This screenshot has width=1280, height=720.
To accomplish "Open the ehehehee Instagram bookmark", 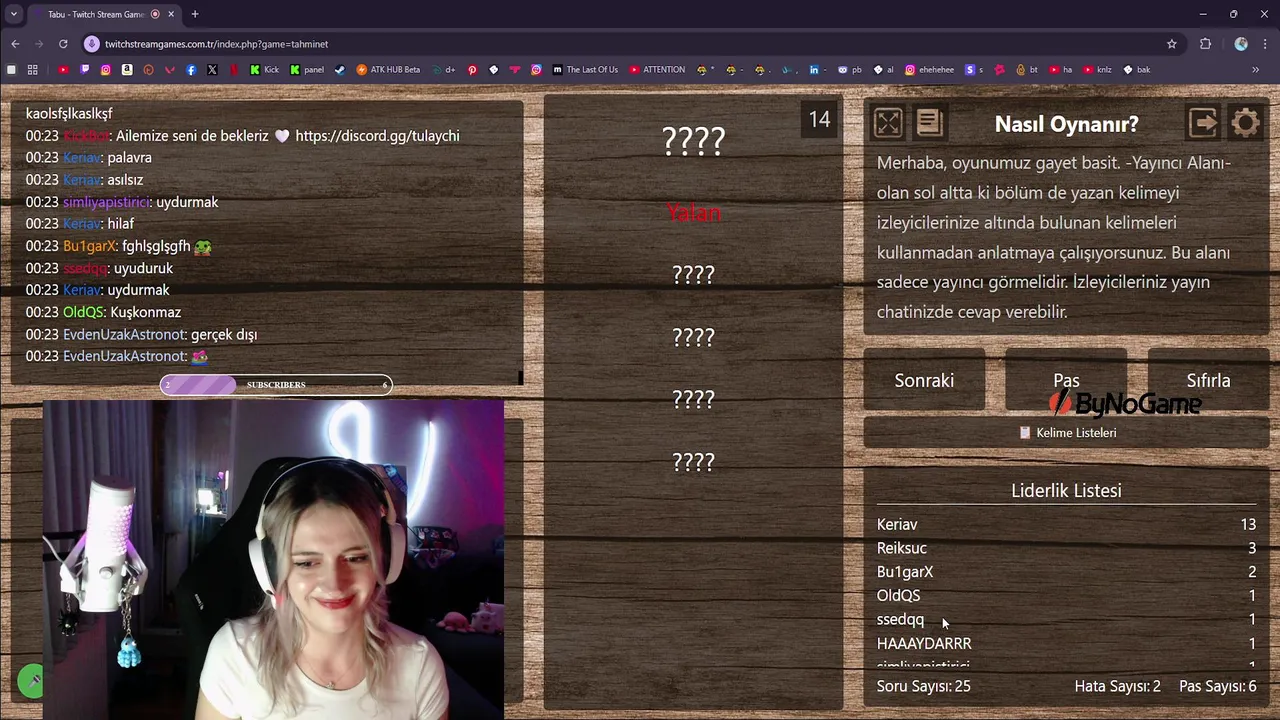I will tap(929, 70).
